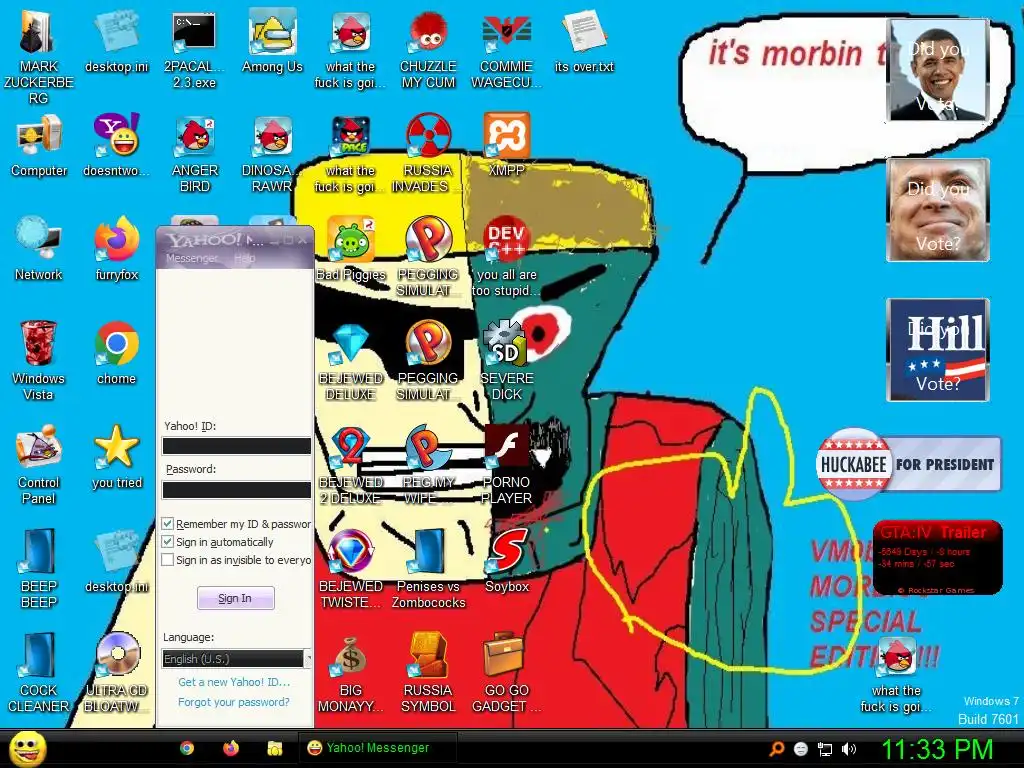The height and width of the screenshot is (768, 1024).
Task: Focus the Yahoo! ID input field
Action: (x=236, y=446)
